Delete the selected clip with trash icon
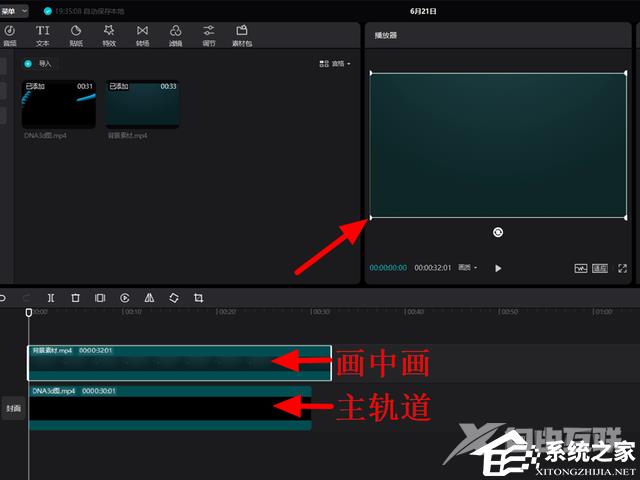 (x=75, y=298)
